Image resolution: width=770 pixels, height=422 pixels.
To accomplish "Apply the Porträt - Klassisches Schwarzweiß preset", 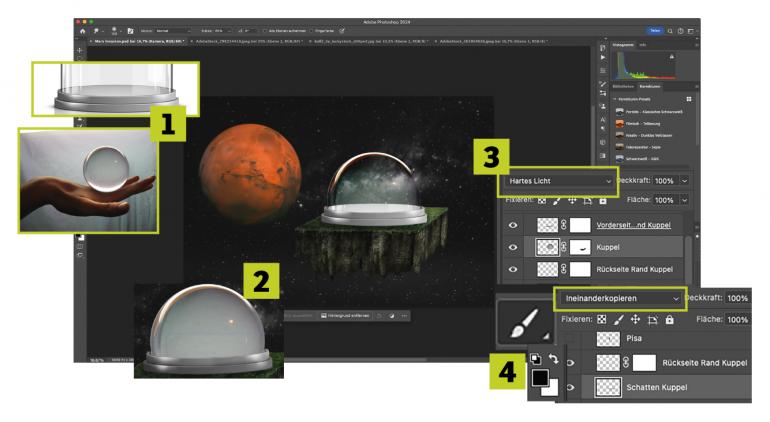I will [x=649, y=112].
